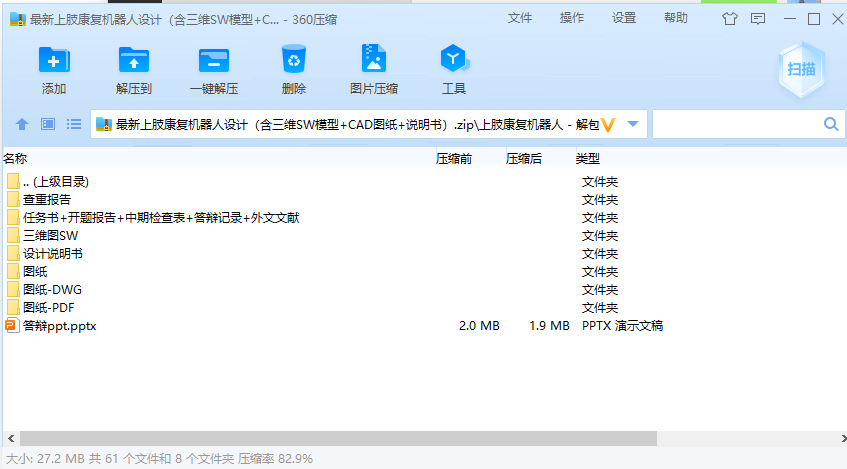
Task: Select the .. (上级目录) entry
Action: (56, 182)
